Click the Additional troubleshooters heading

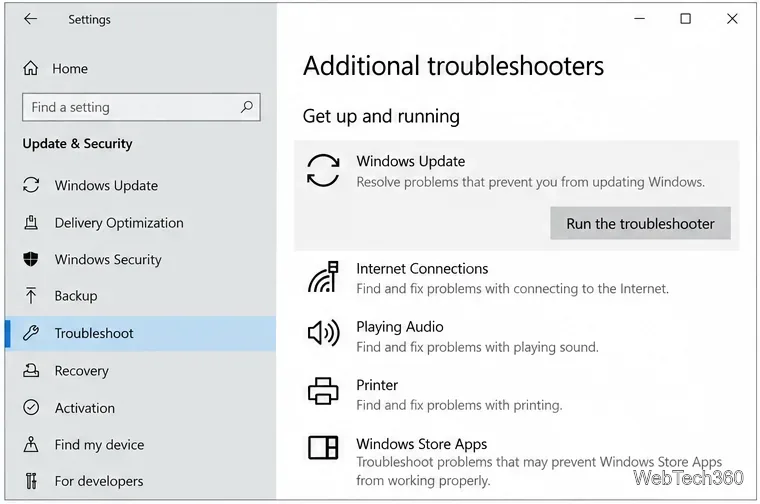[453, 66]
